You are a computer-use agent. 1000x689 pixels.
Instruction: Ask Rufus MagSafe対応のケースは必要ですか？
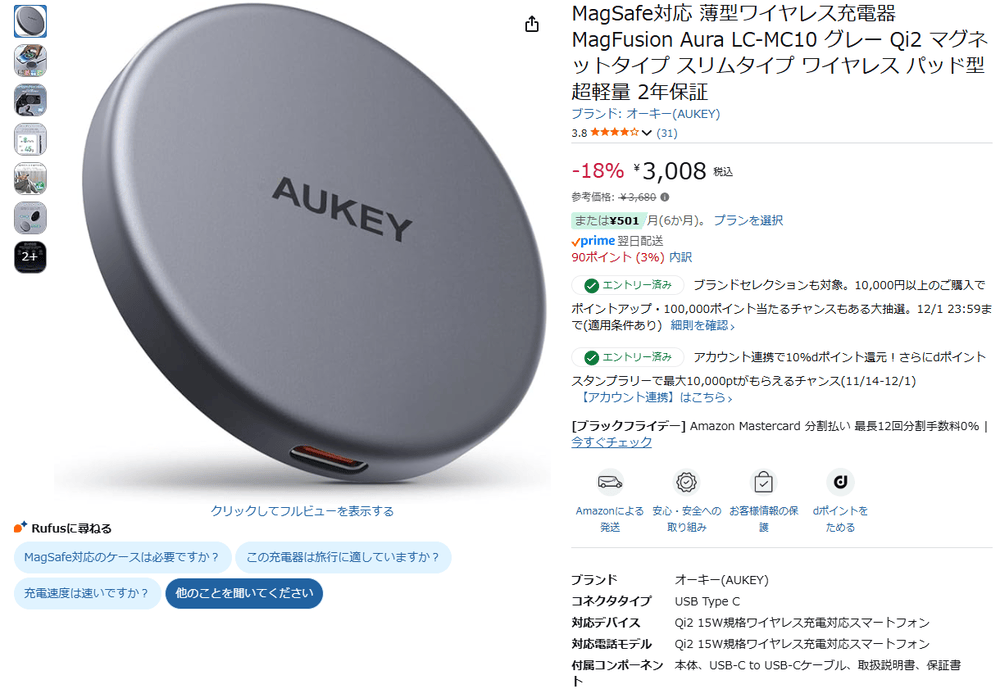pos(122,557)
